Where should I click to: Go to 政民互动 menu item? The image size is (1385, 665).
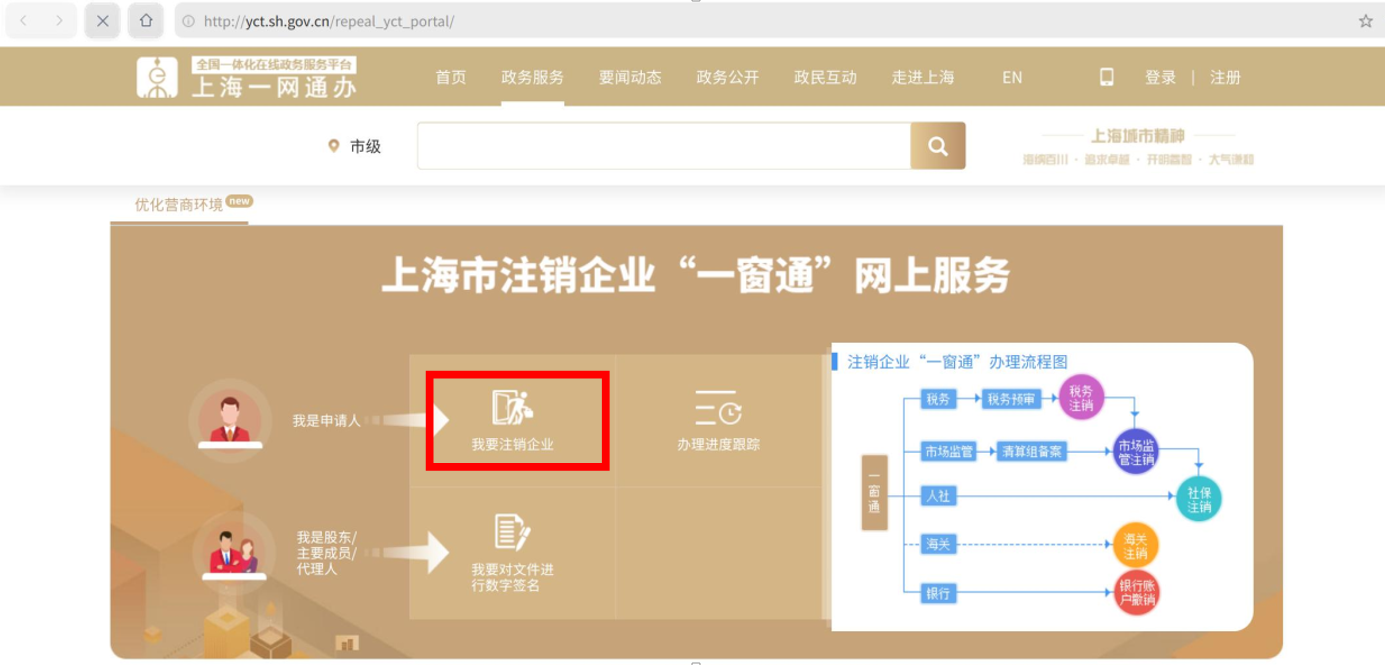tap(825, 77)
